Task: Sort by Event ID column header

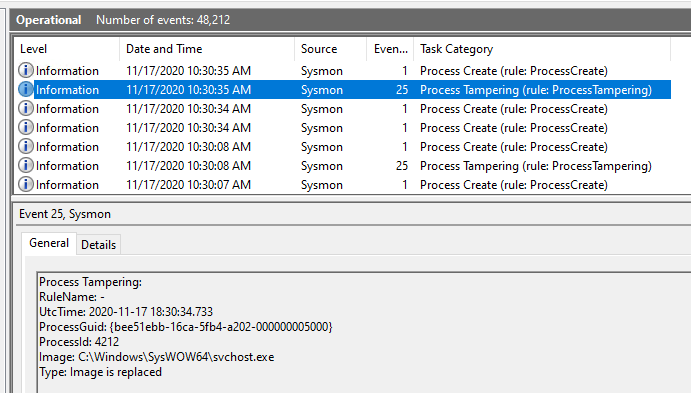Action: [390, 49]
